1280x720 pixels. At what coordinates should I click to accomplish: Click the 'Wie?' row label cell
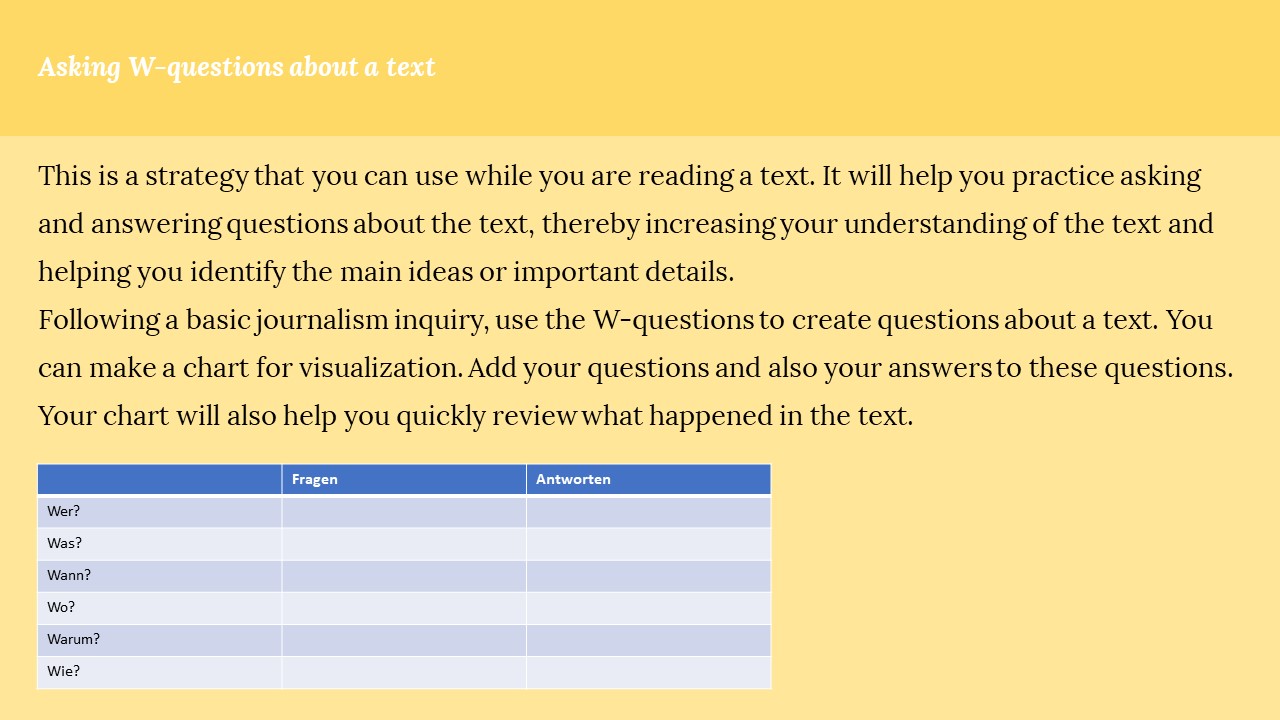coord(160,672)
